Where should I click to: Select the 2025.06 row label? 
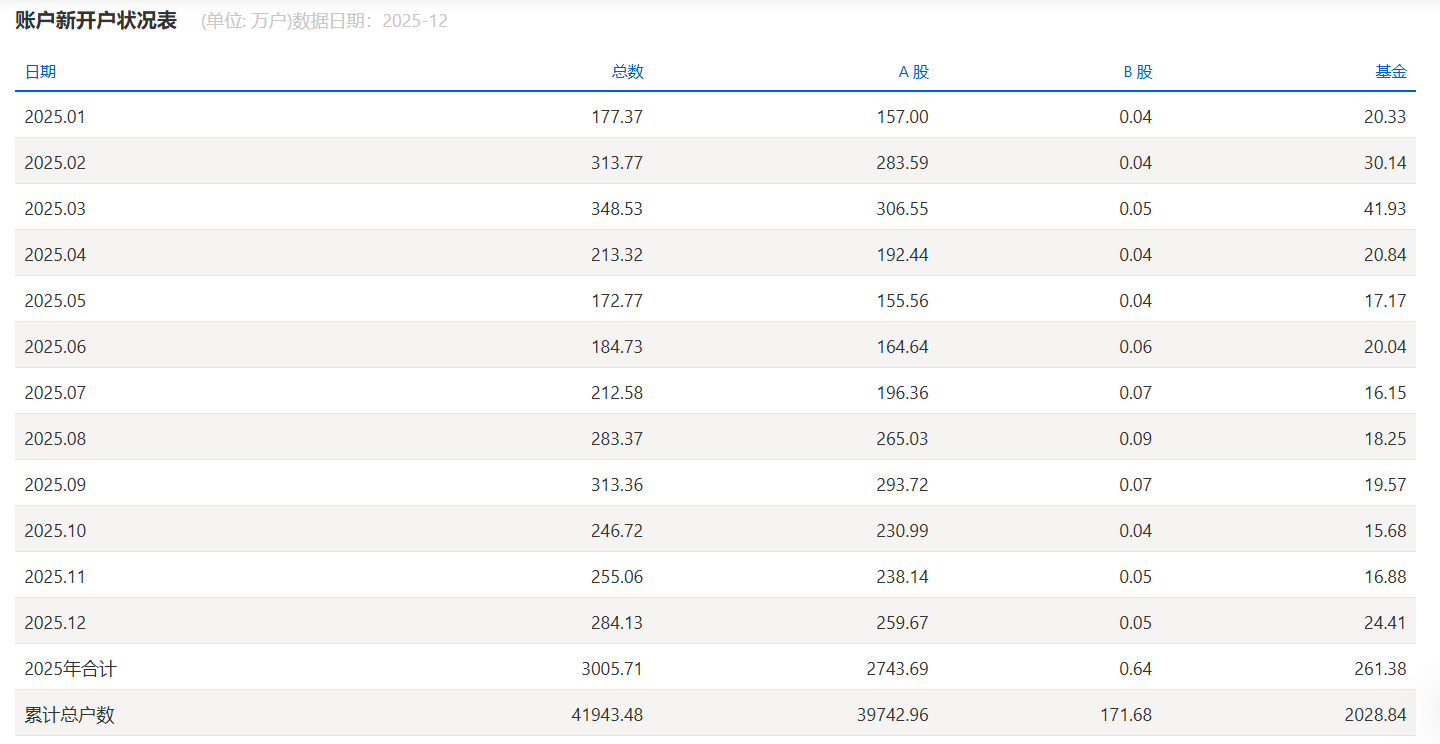tap(55, 346)
